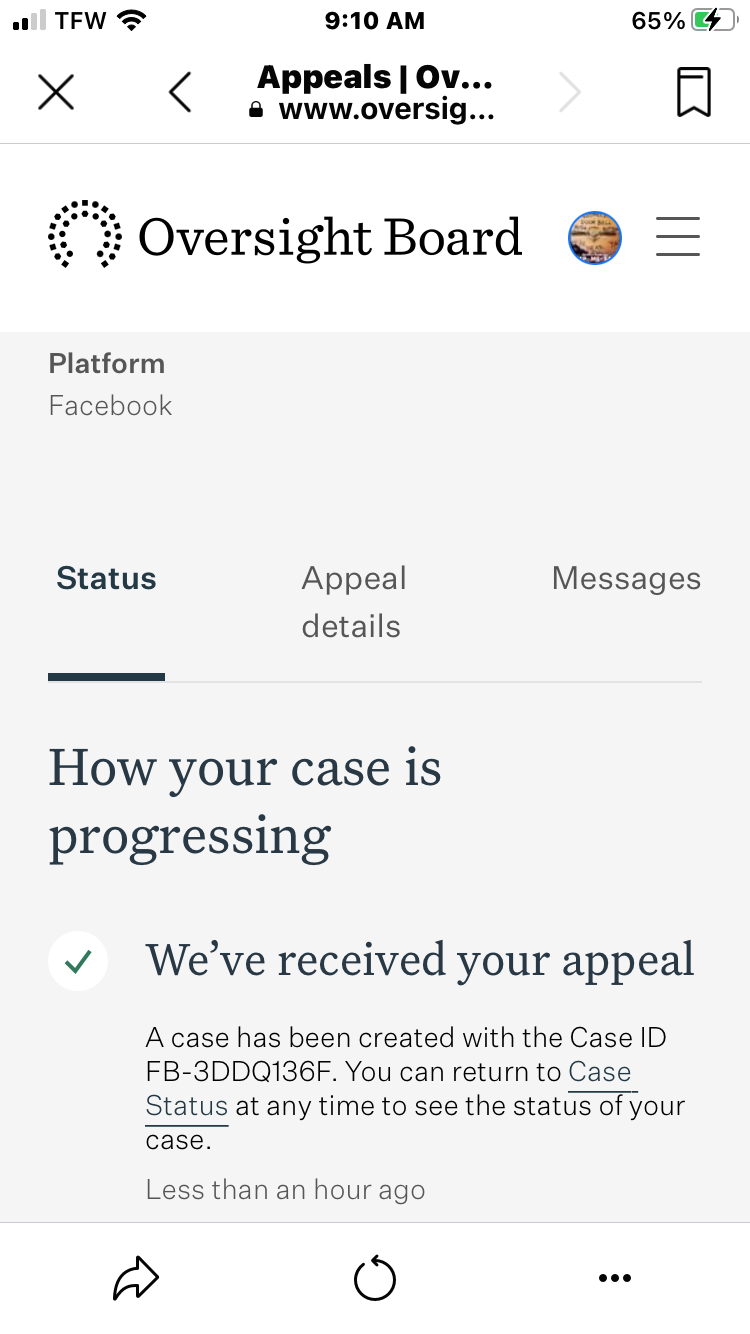Tap the Wi-Fi status icon
This screenshot has height=1334, width=750.
(x=131, y=20)
